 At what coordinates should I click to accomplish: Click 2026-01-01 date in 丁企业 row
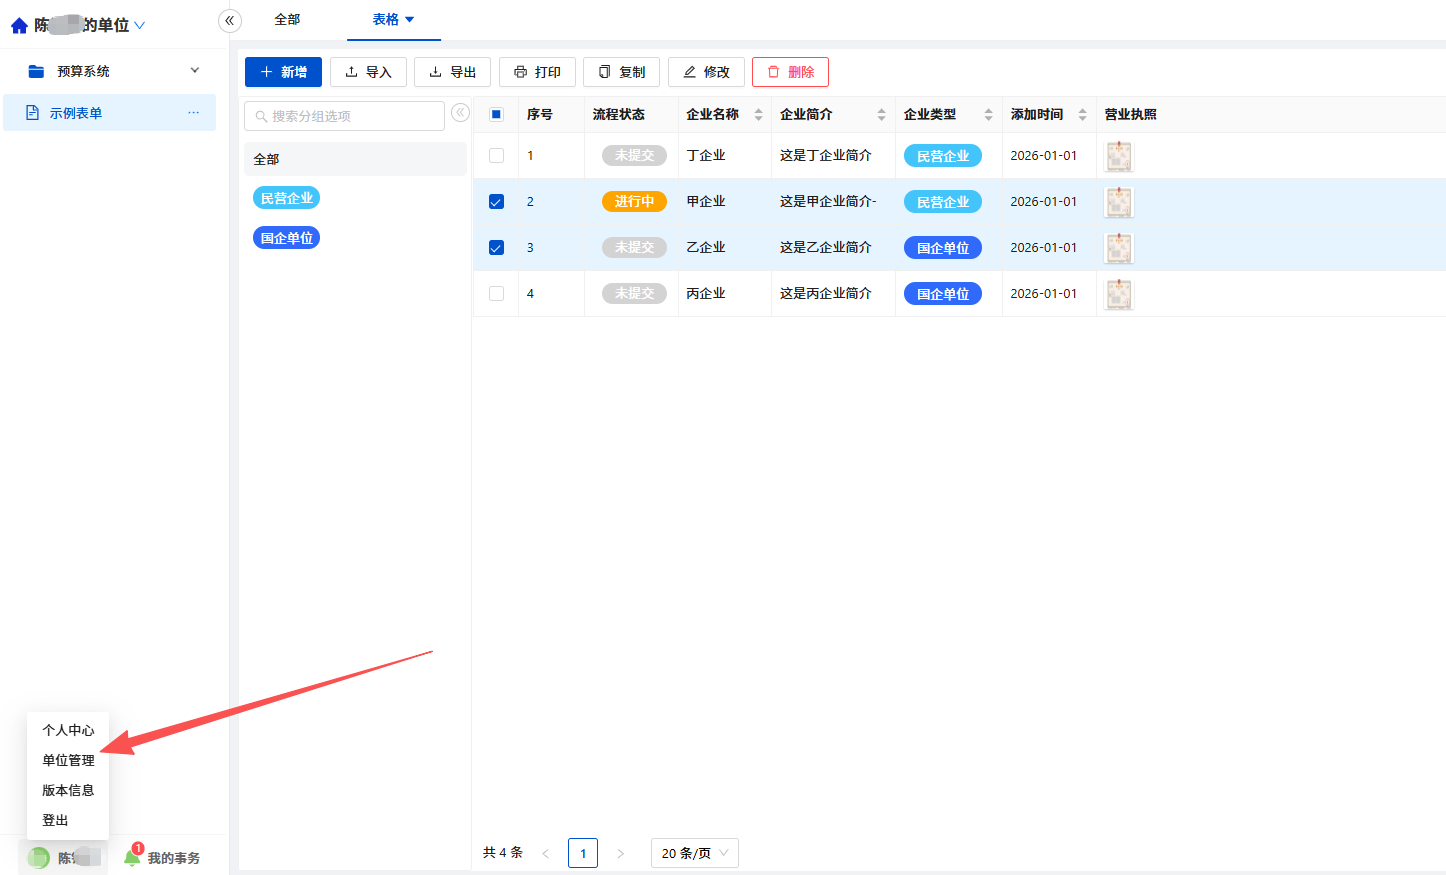tap(1044, 156)
